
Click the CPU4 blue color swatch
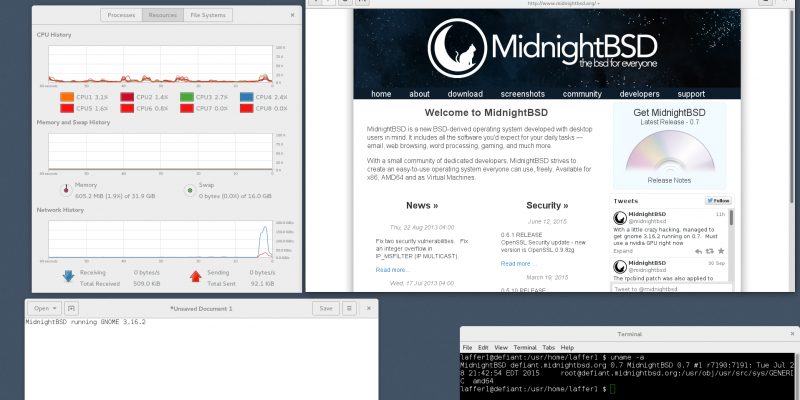pyautogui.click(x=246, y=97)
